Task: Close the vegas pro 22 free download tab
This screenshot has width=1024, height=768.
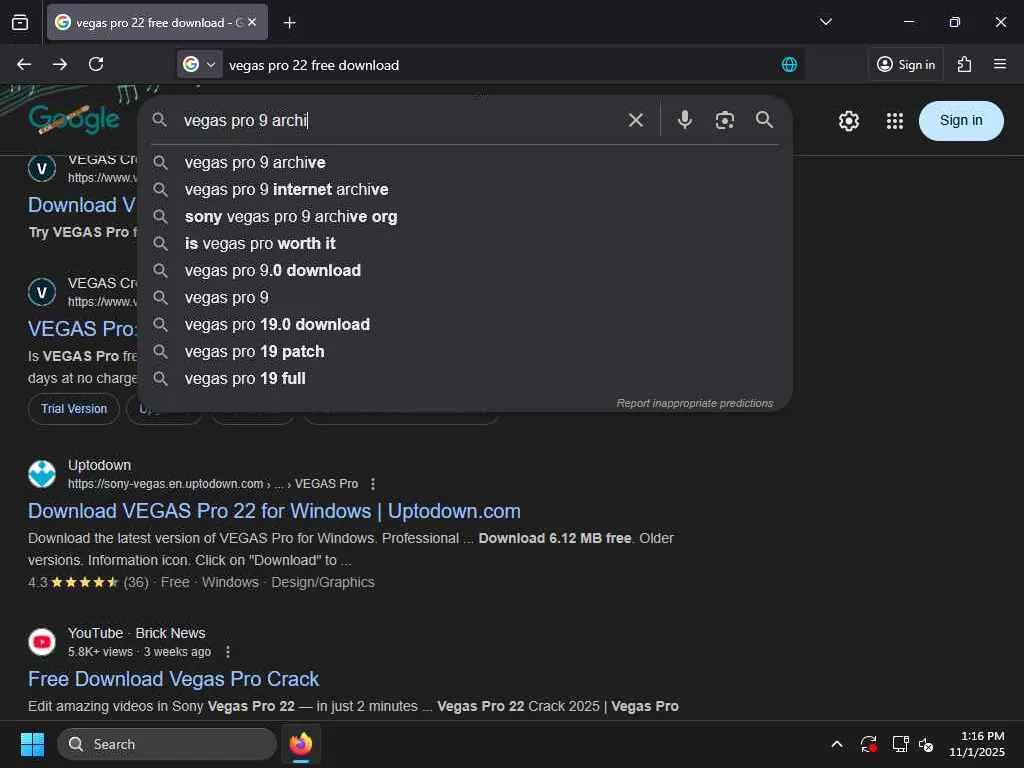Action: point(252,23)
